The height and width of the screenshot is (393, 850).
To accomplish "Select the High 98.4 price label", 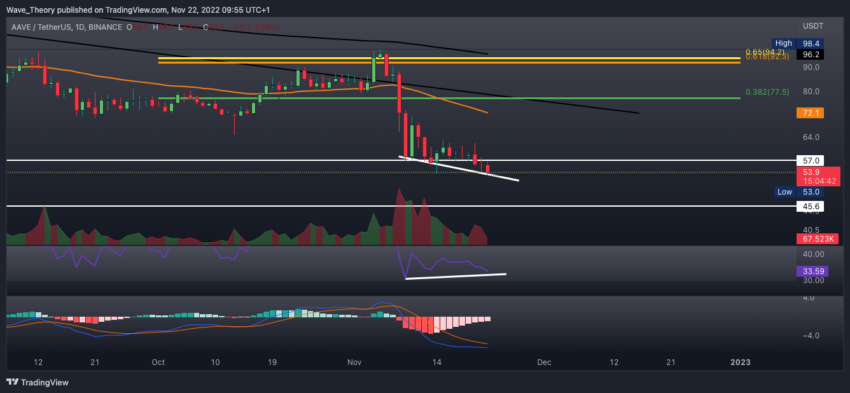I will click(x=799, y=43).
